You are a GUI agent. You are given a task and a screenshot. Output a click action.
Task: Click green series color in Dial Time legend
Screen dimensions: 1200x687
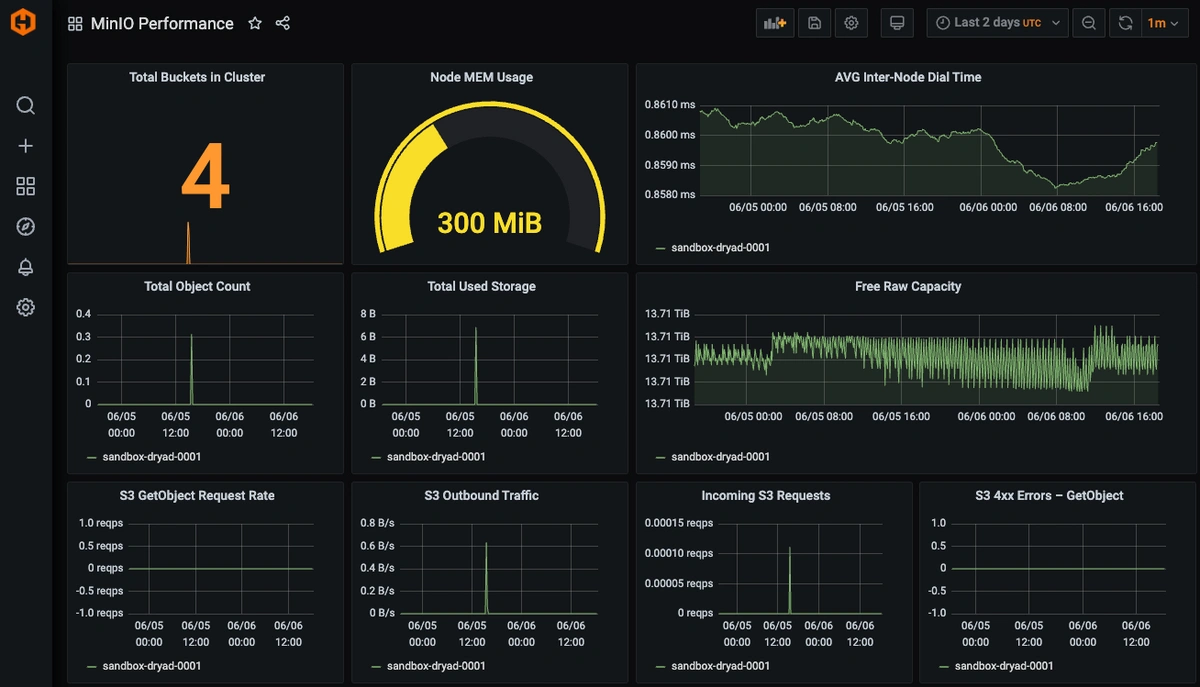660,247
